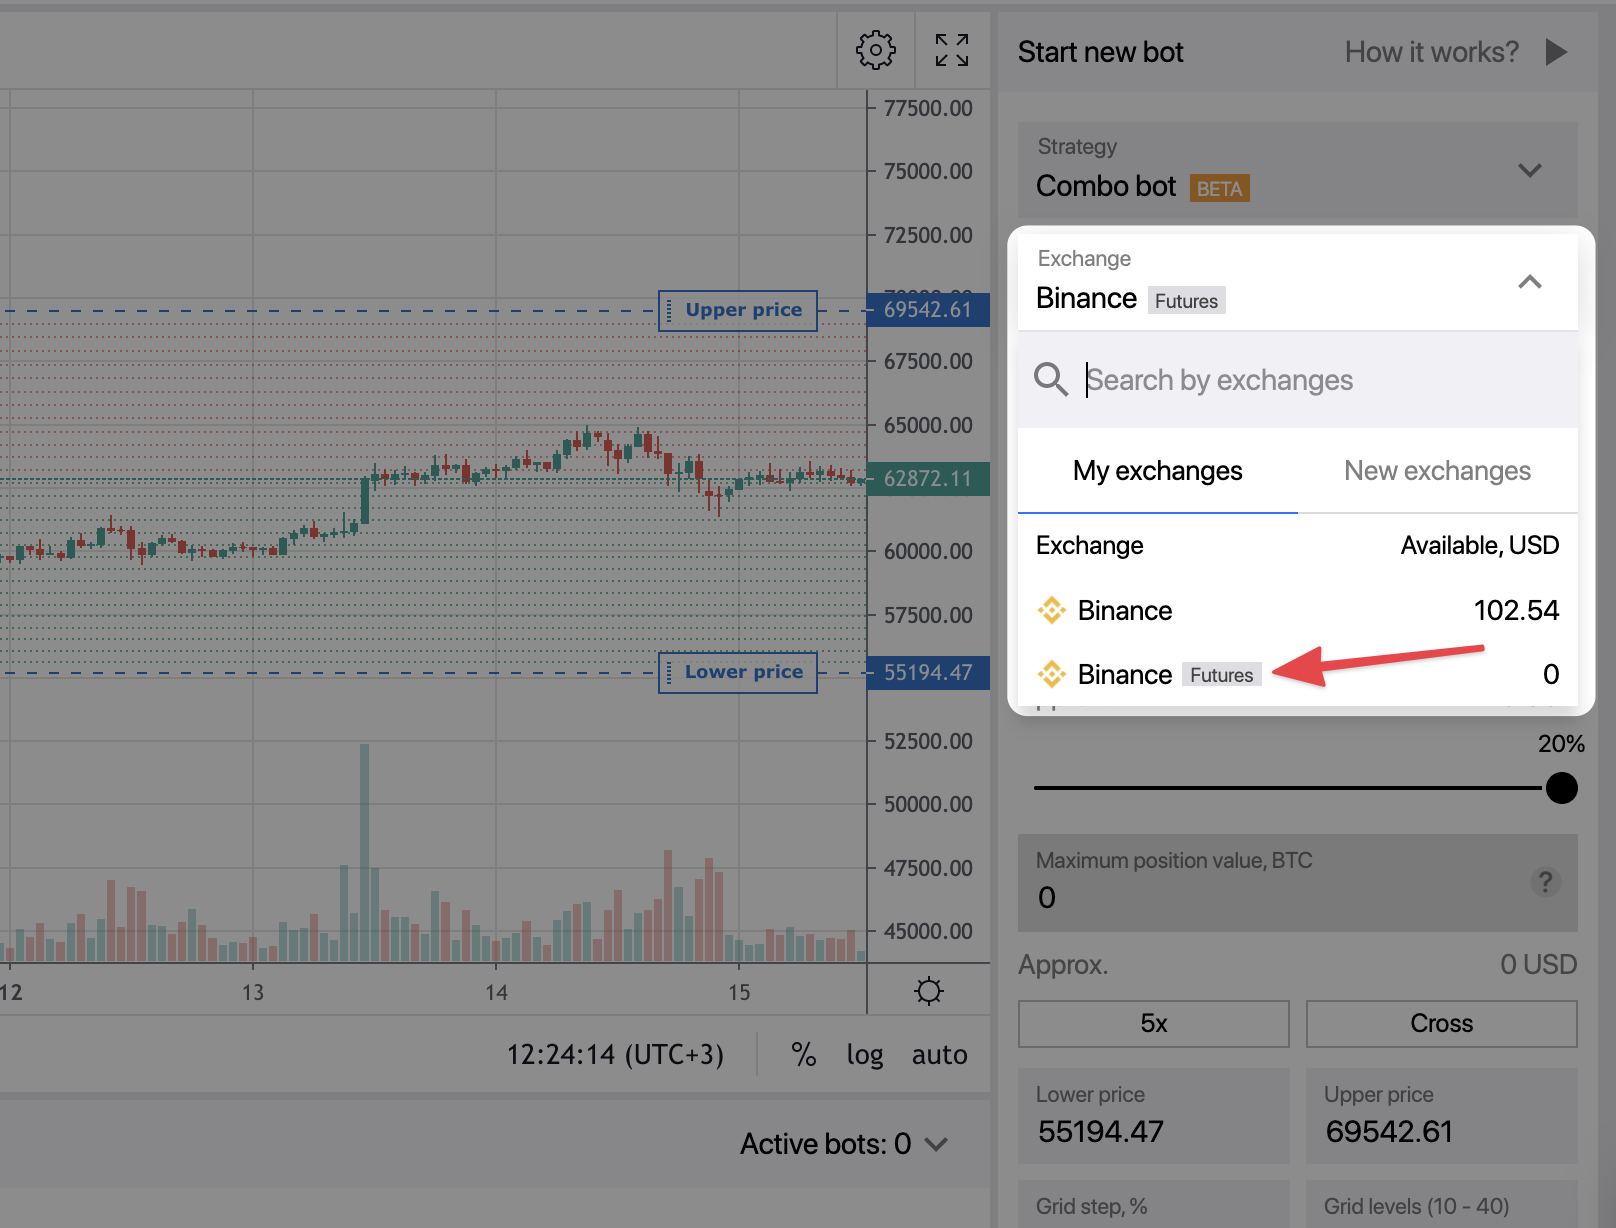
Task: Open How it works link
Action: coord(1431,52)
